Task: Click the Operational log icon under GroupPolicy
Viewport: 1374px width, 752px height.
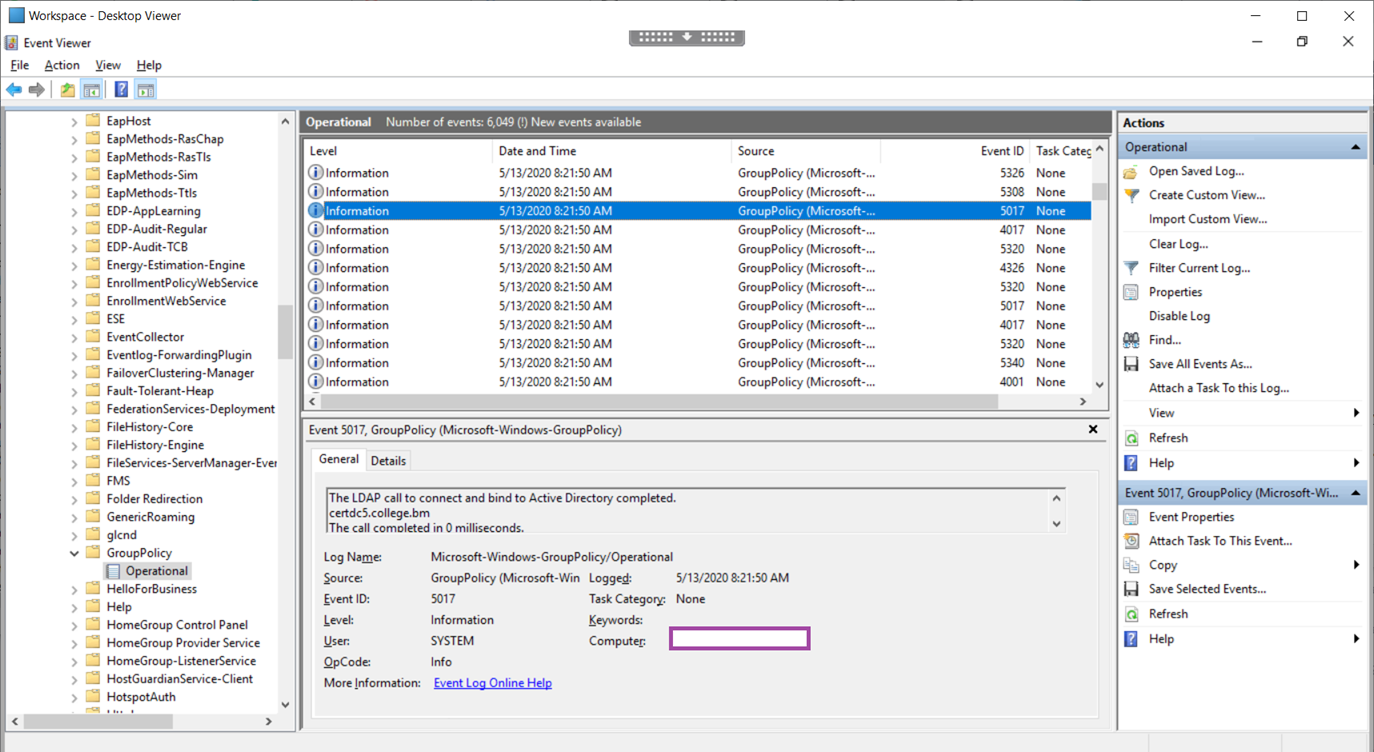Action: (x=113, y=571)
